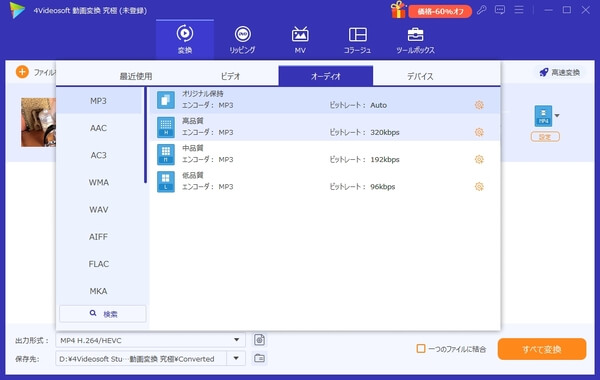This screenshot has height=380, width=600.
Task: Click the 中品質 preset icon
Action: (x=166, y=154)
